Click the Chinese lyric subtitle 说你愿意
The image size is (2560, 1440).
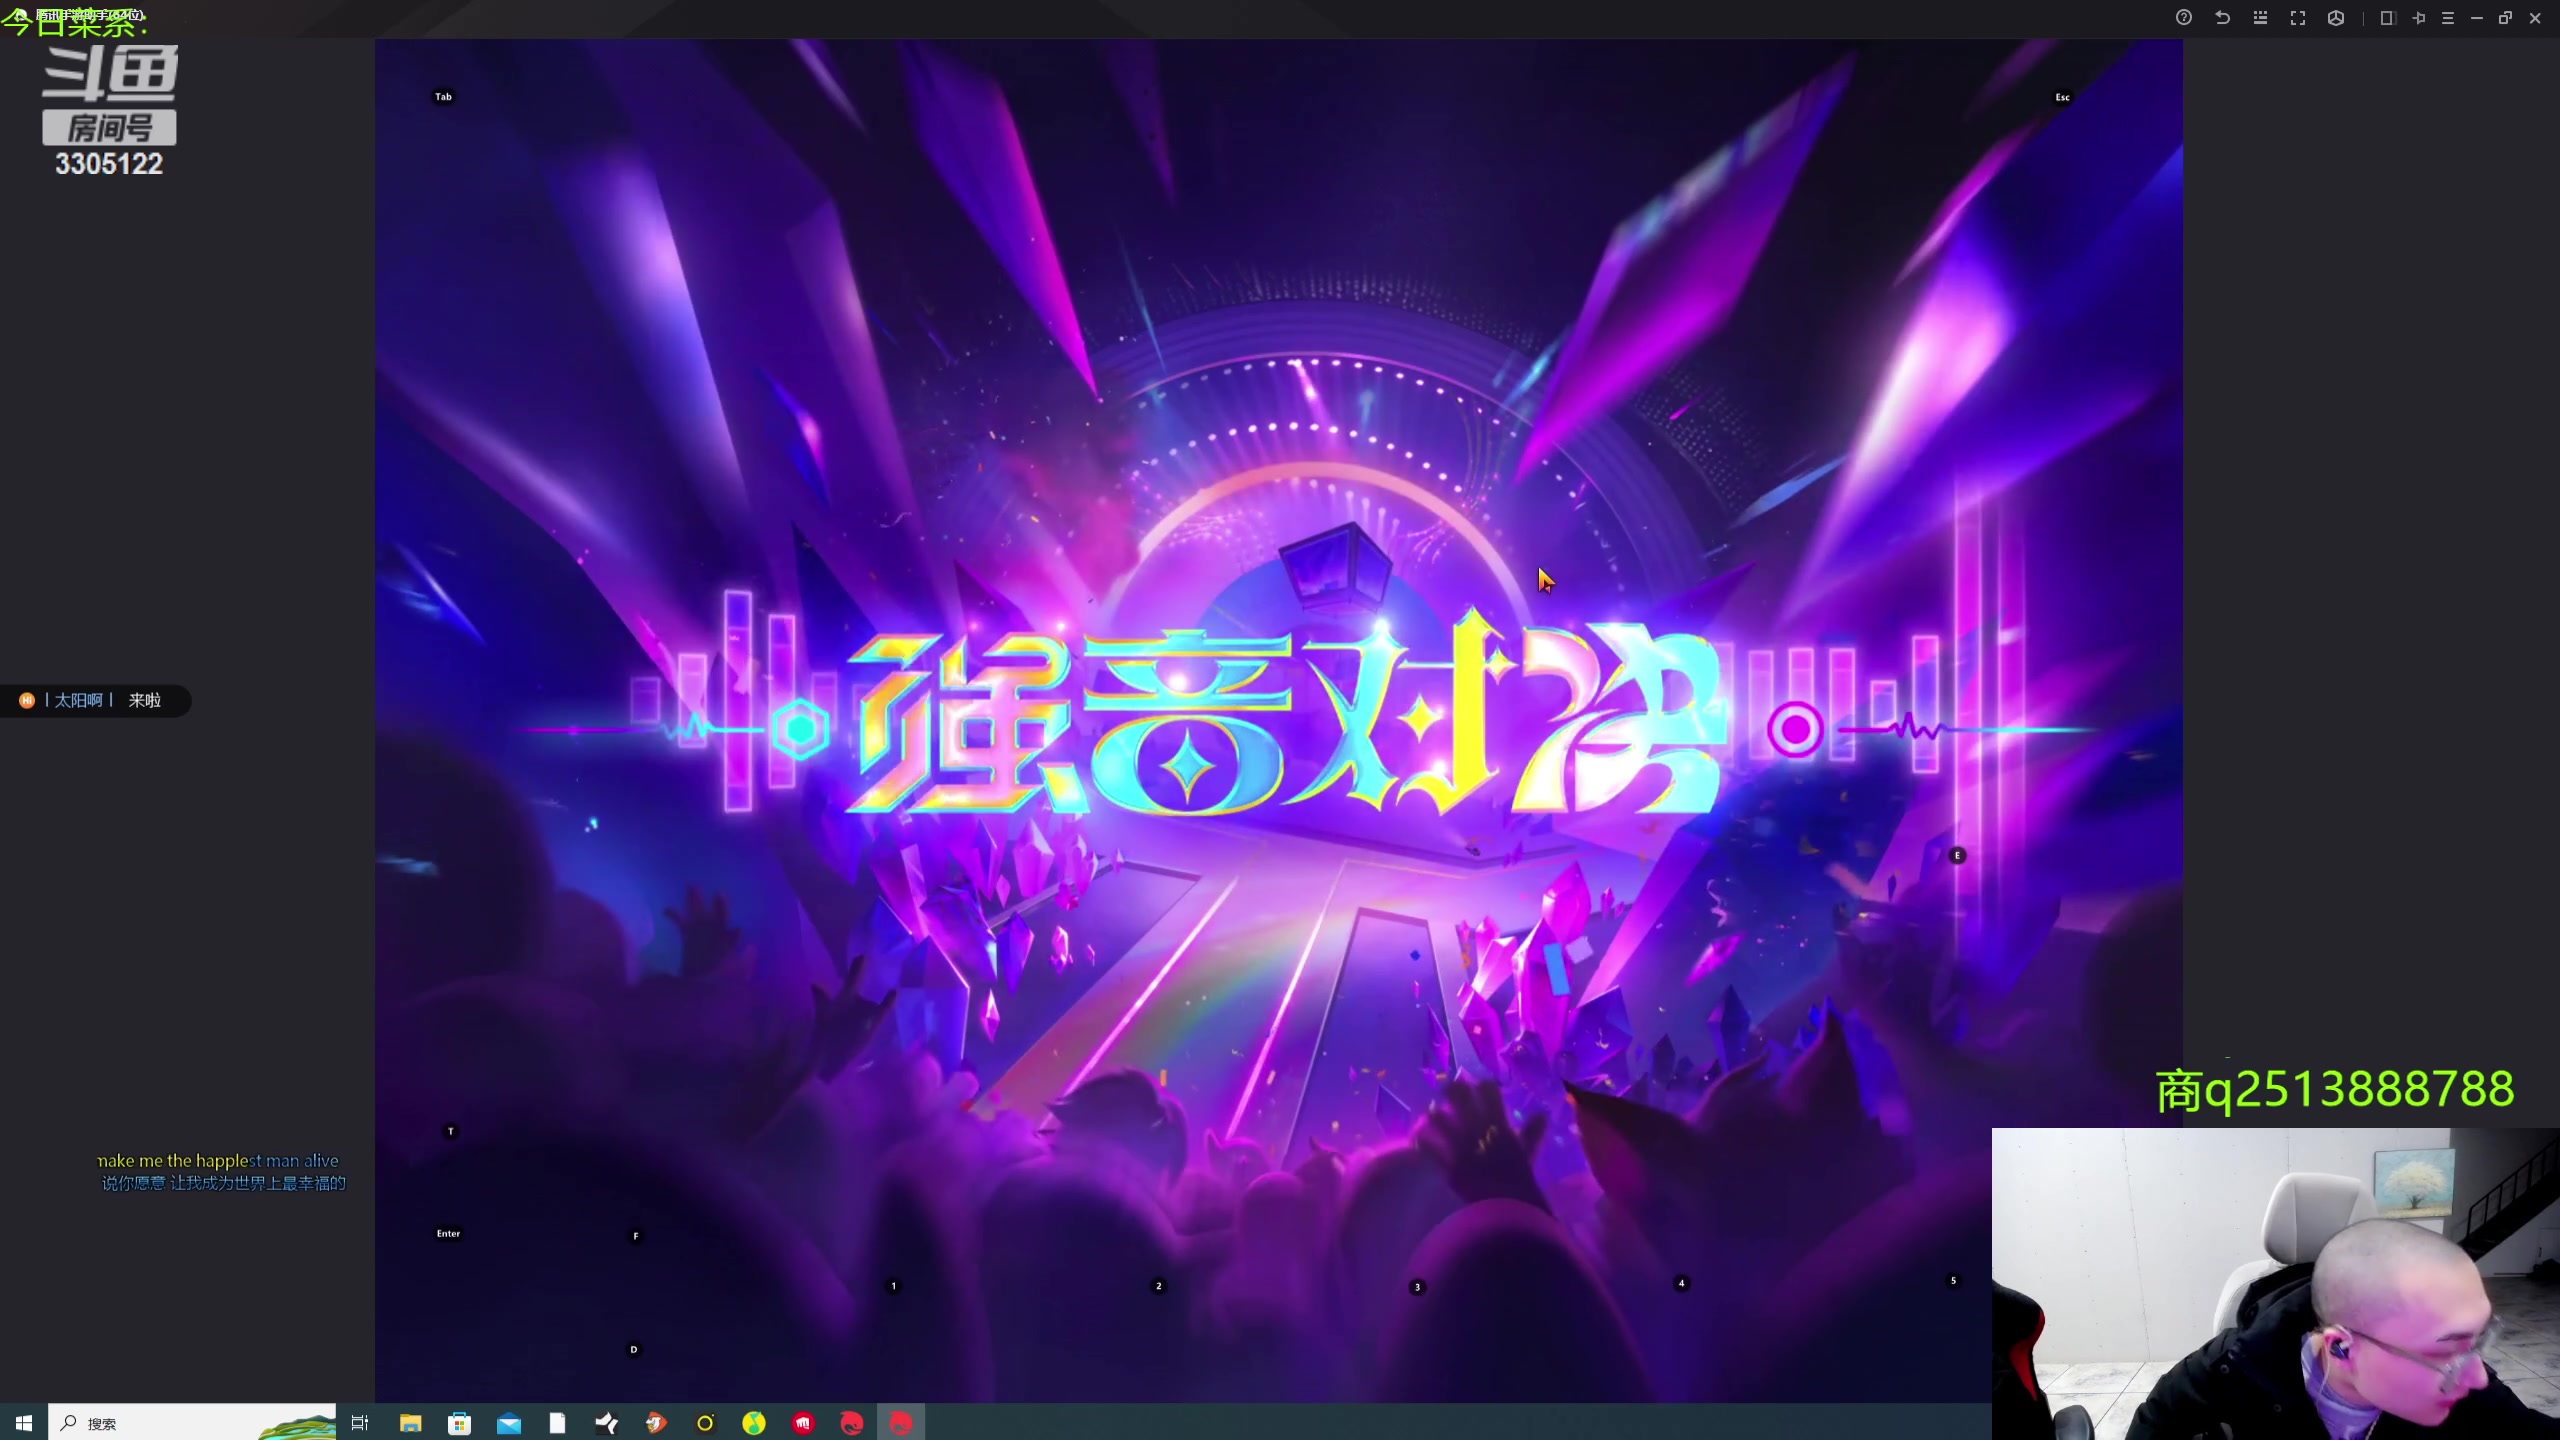[223, 1183]
